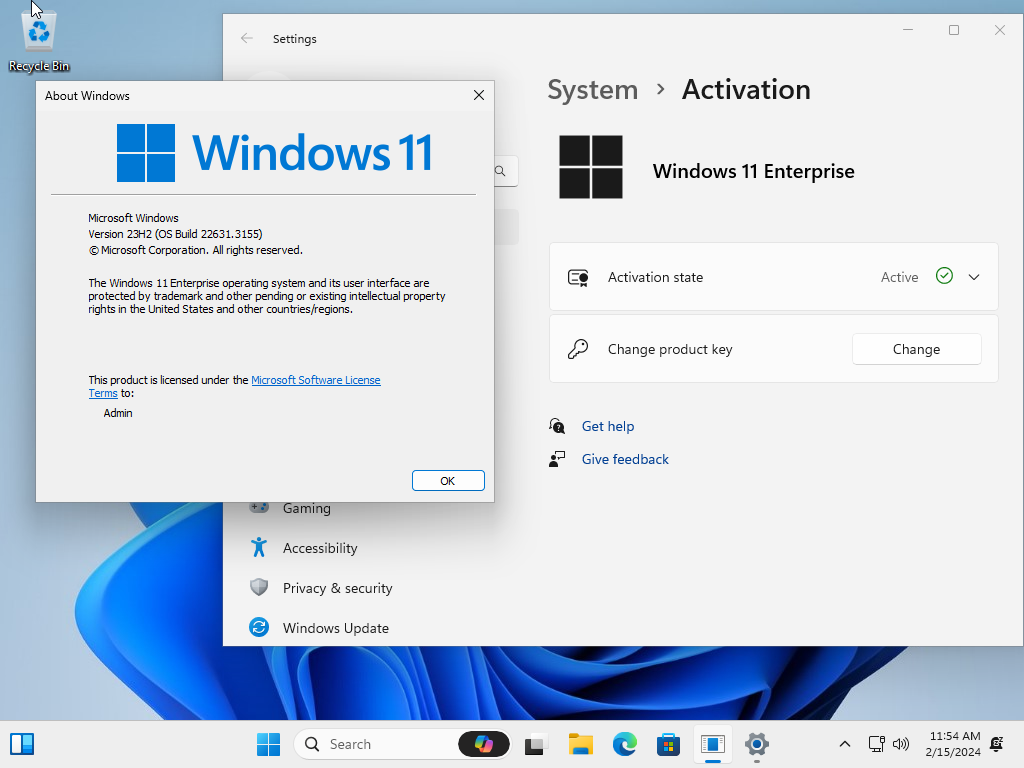Click the green Active checkmark icon
1024x768 pixels.
[x=942, y=277]
